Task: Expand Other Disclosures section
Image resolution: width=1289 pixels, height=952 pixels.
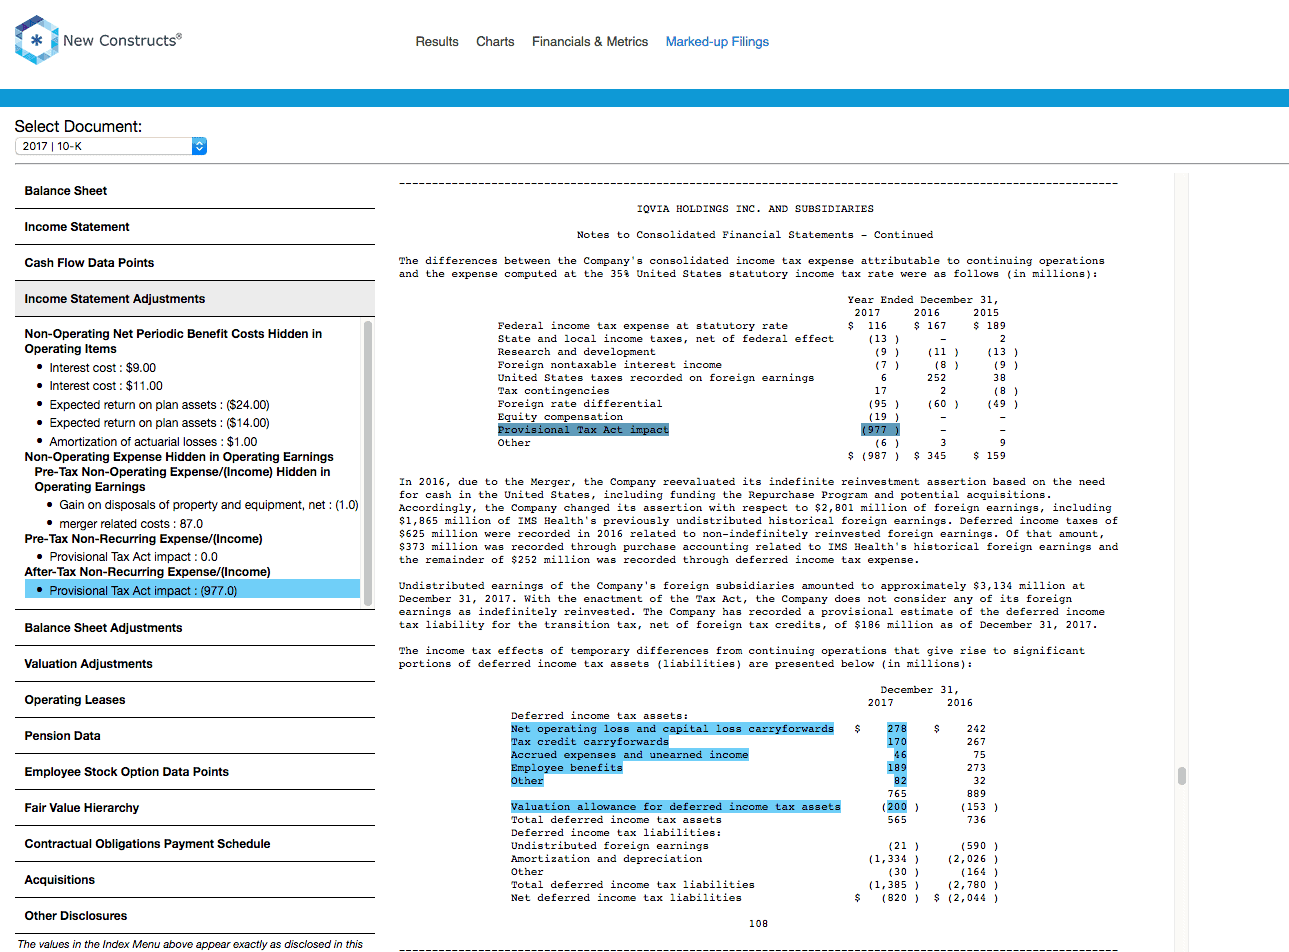Action: [195, 916]
